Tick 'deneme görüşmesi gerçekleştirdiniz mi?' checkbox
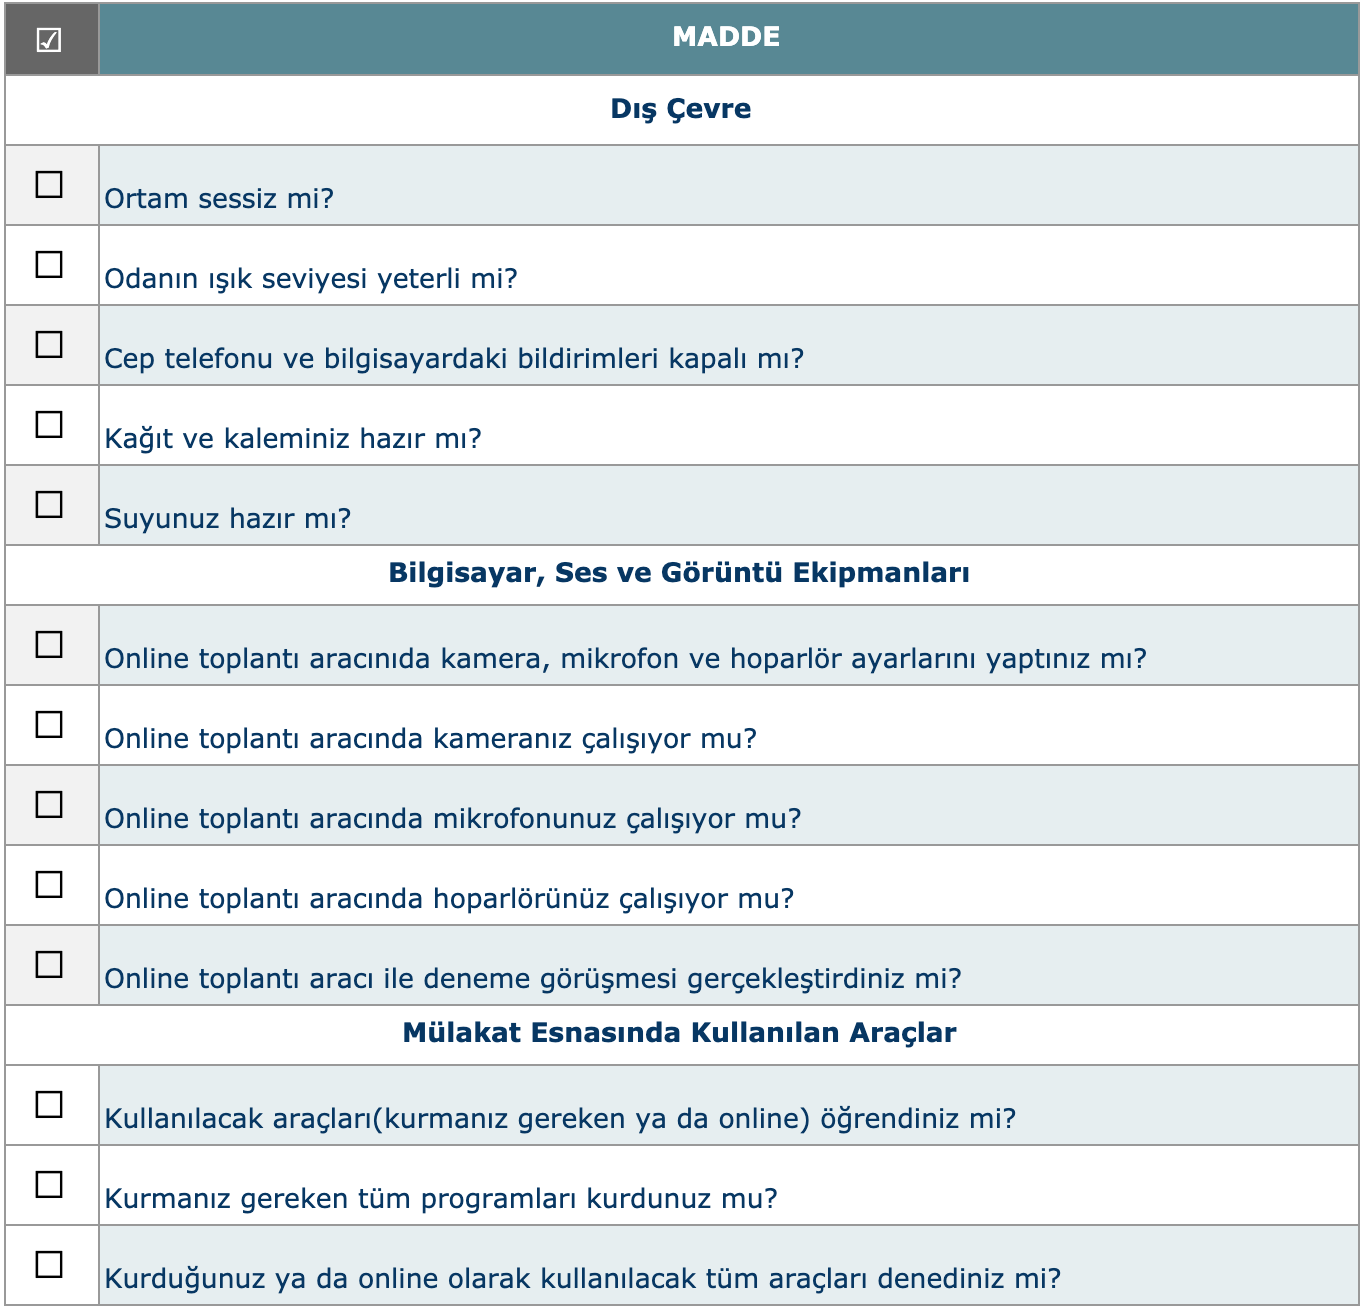The width and height of the screenshot is (1362, 1312). click(x=49, y=965)
